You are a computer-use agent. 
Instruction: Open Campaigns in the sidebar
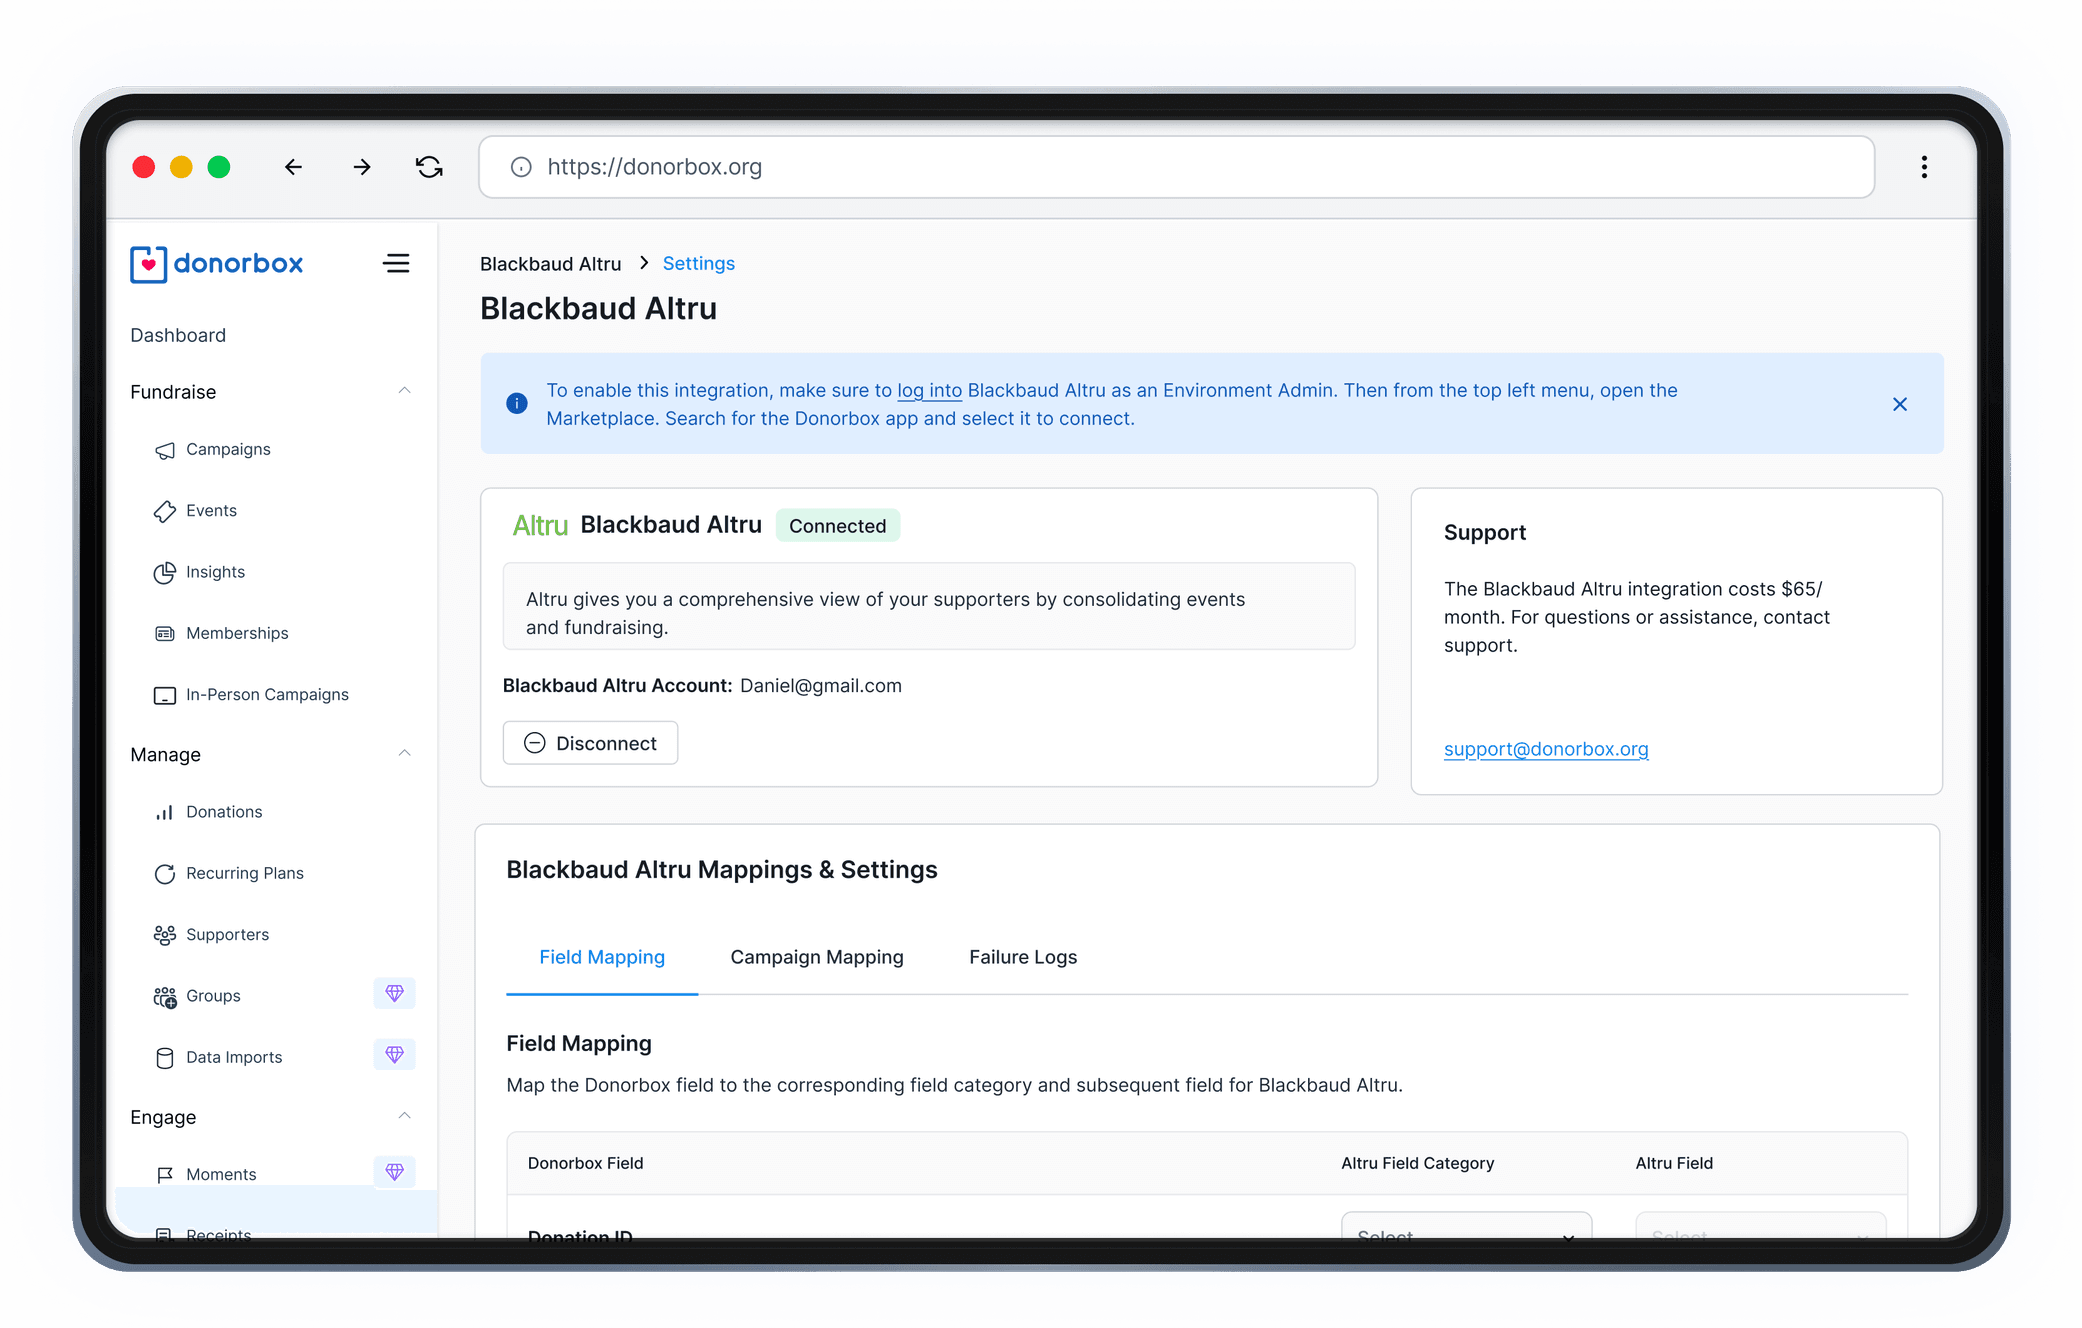[x=228, y=449]
